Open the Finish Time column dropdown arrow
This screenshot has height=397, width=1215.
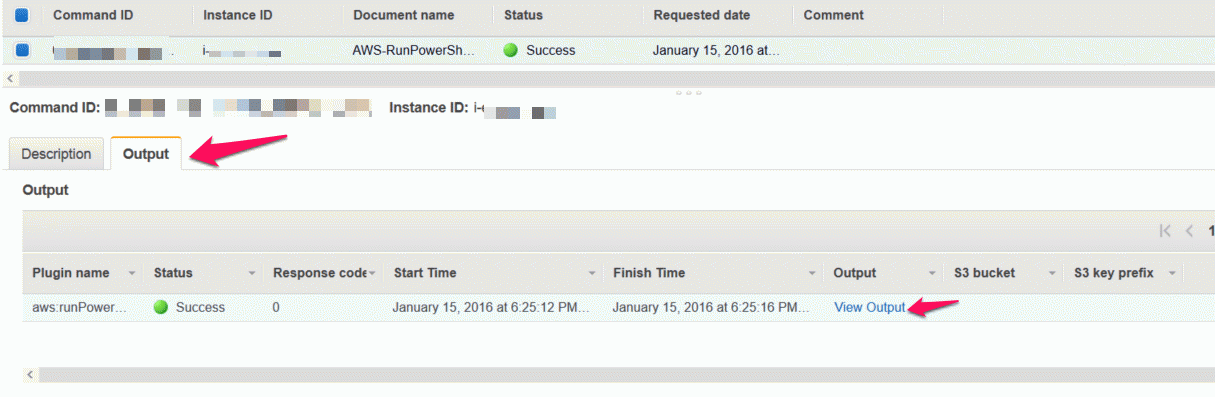tap(812, 273)
